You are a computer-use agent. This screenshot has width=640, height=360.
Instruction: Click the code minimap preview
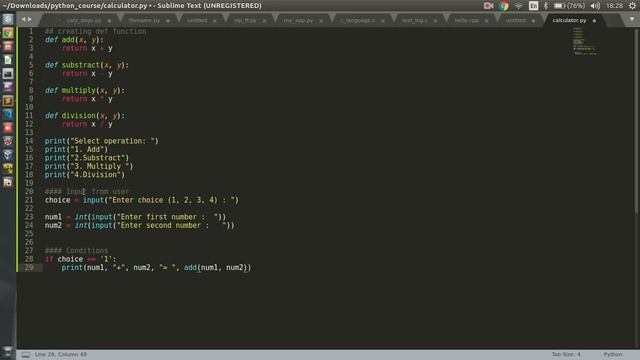click(584, 41)
